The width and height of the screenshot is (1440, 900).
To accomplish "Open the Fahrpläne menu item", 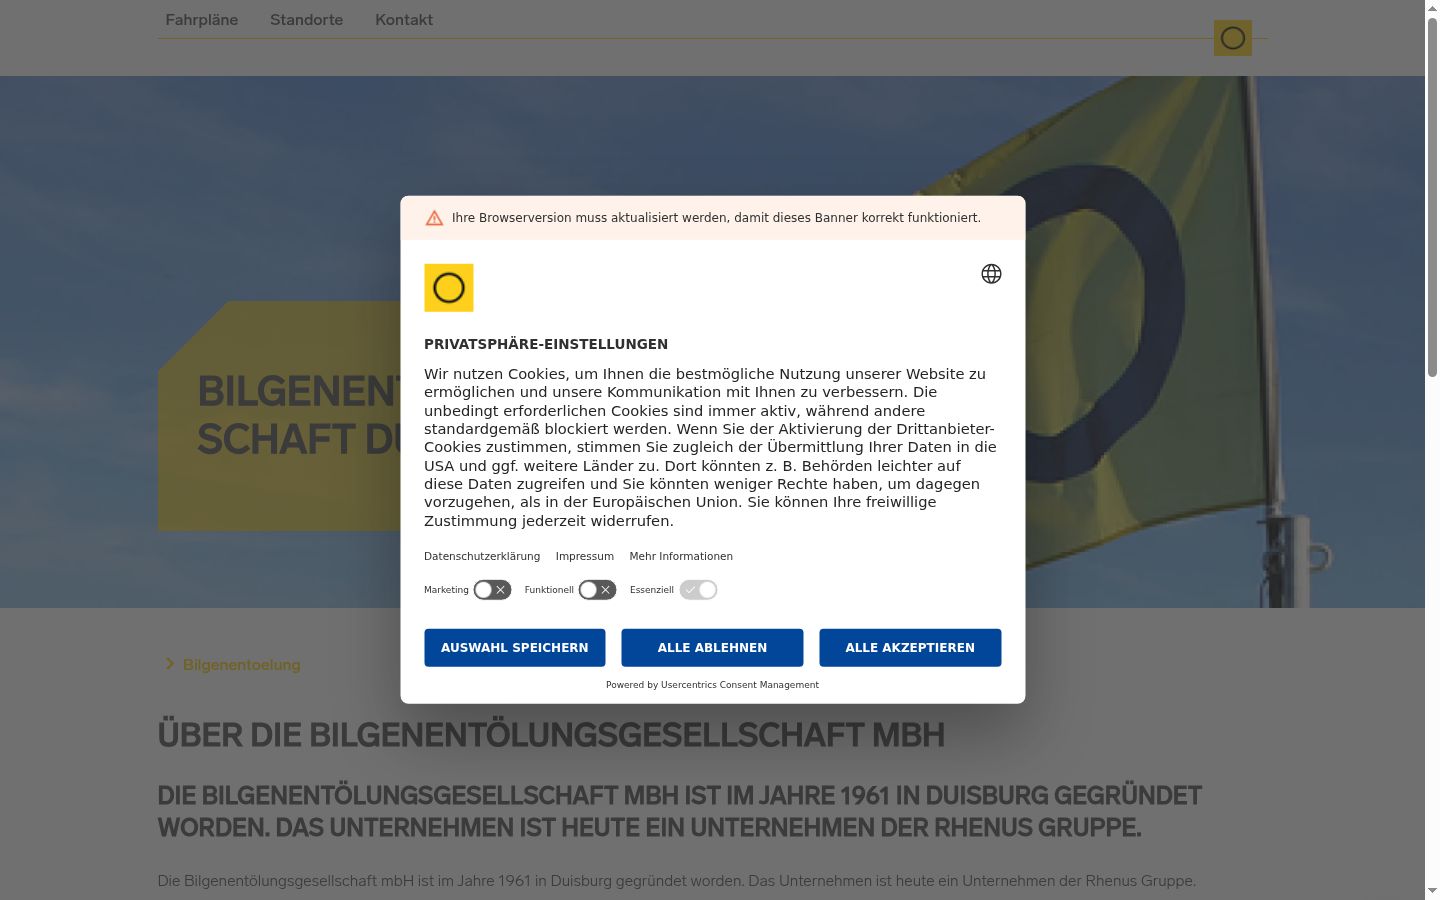I will 202,20.
